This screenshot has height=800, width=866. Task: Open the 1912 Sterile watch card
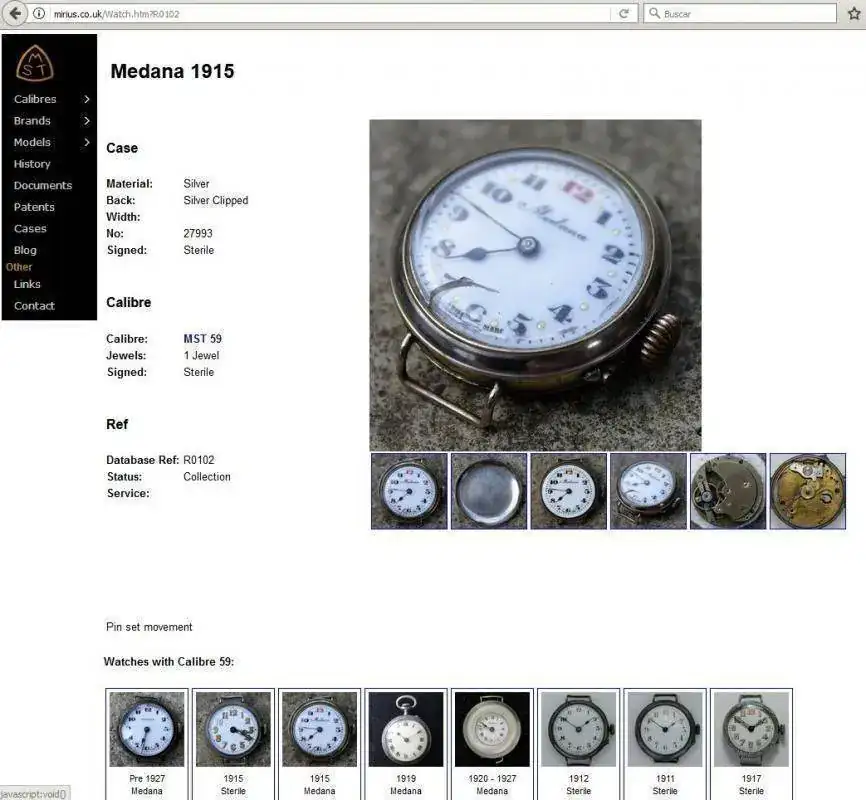pyautogui.click(x=578, y=744)
